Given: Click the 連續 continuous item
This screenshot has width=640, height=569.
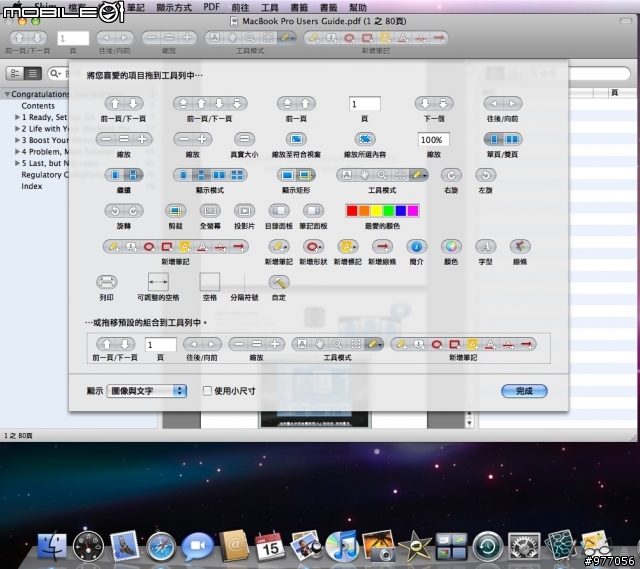Looking at the screenshot, I should tap(124, 175).
